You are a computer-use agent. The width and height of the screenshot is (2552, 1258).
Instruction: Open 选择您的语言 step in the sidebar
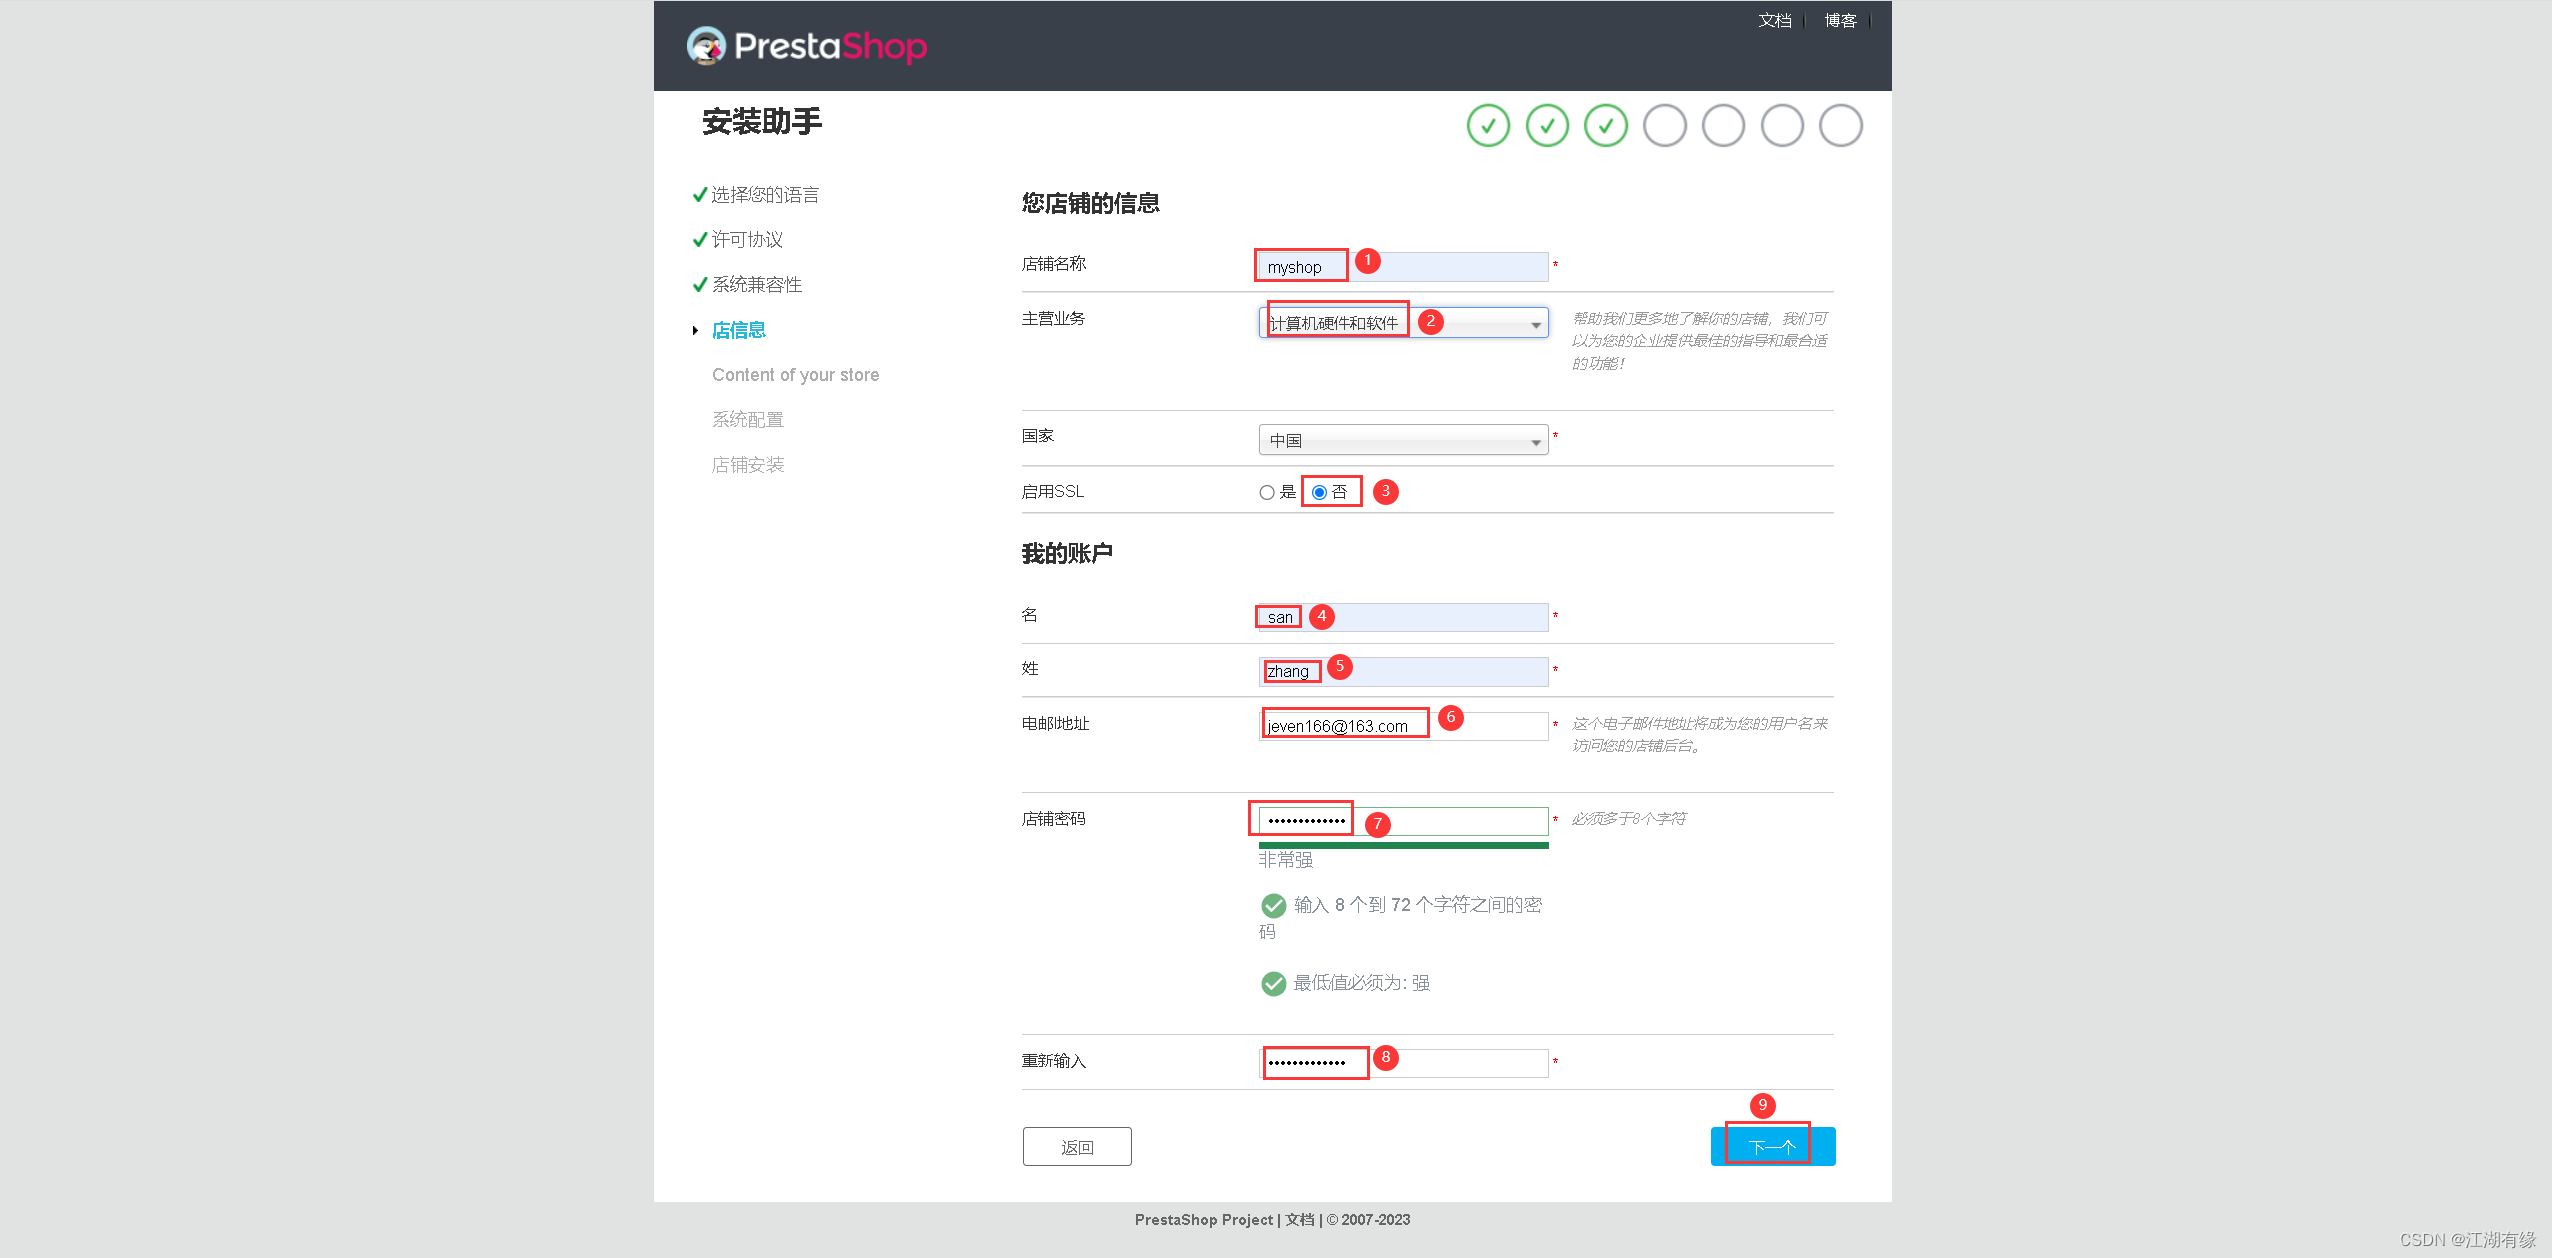click(x=765, y=195)
